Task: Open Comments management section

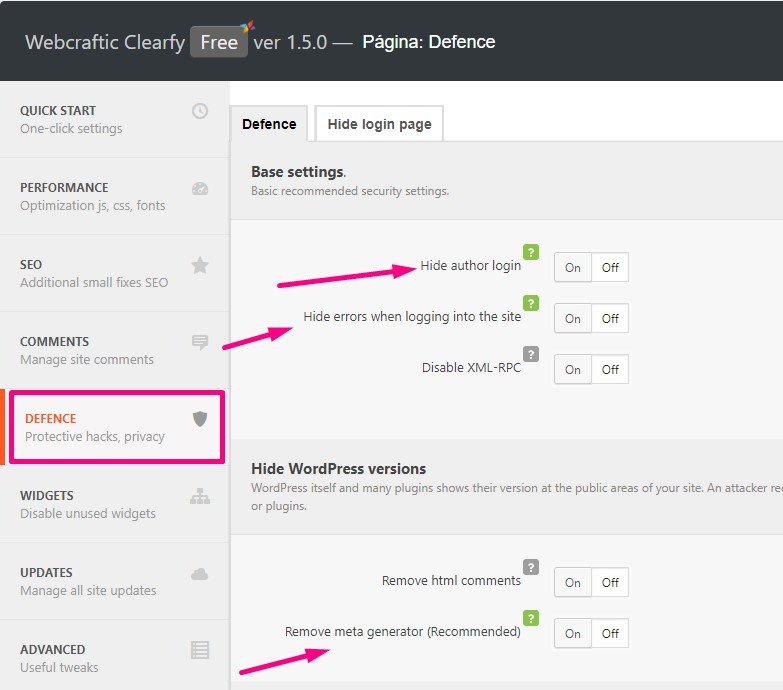Action: tap(115, 350)
